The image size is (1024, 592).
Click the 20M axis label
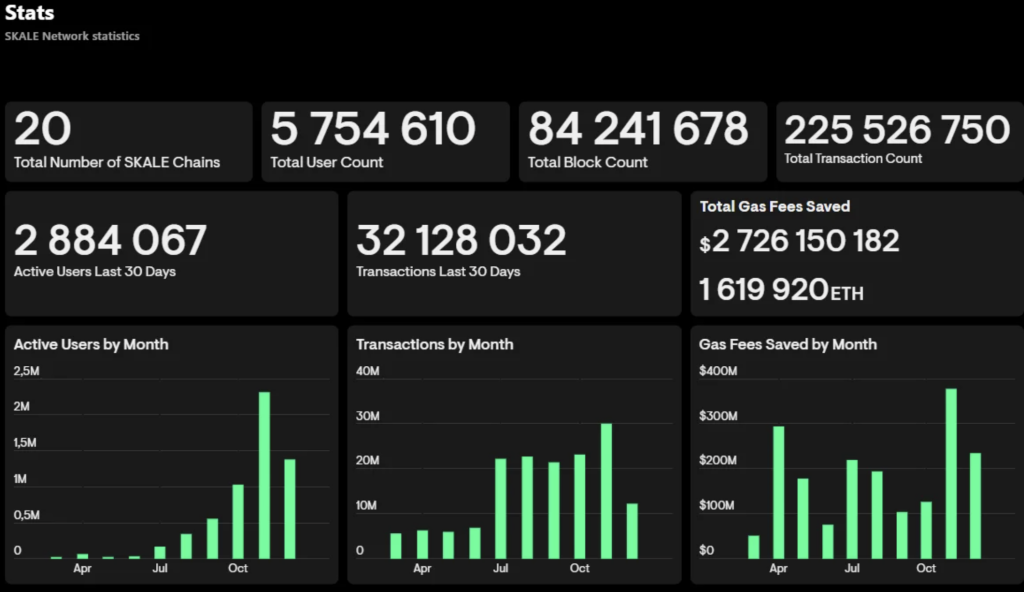[368, 461]
